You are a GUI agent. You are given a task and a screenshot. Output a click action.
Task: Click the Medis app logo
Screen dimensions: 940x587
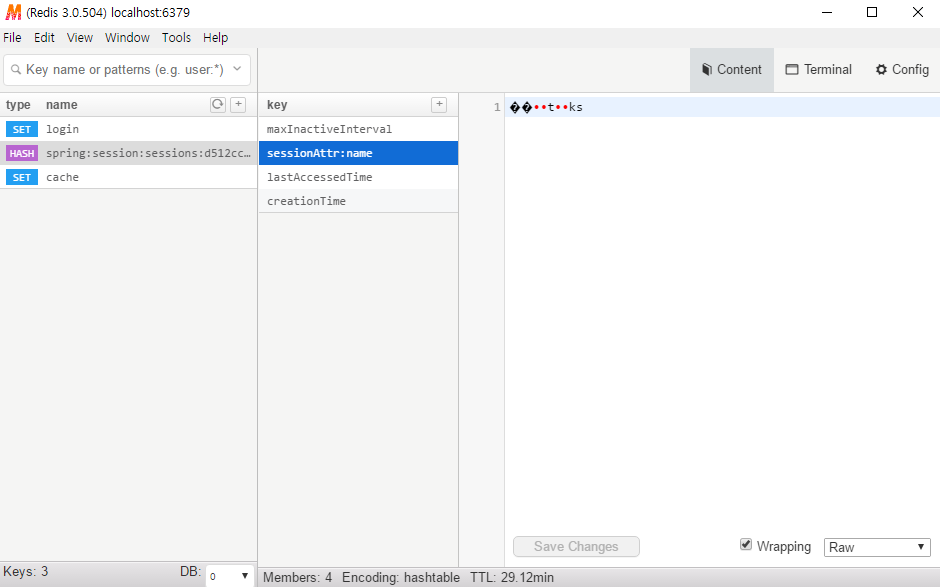click(13, 12)
